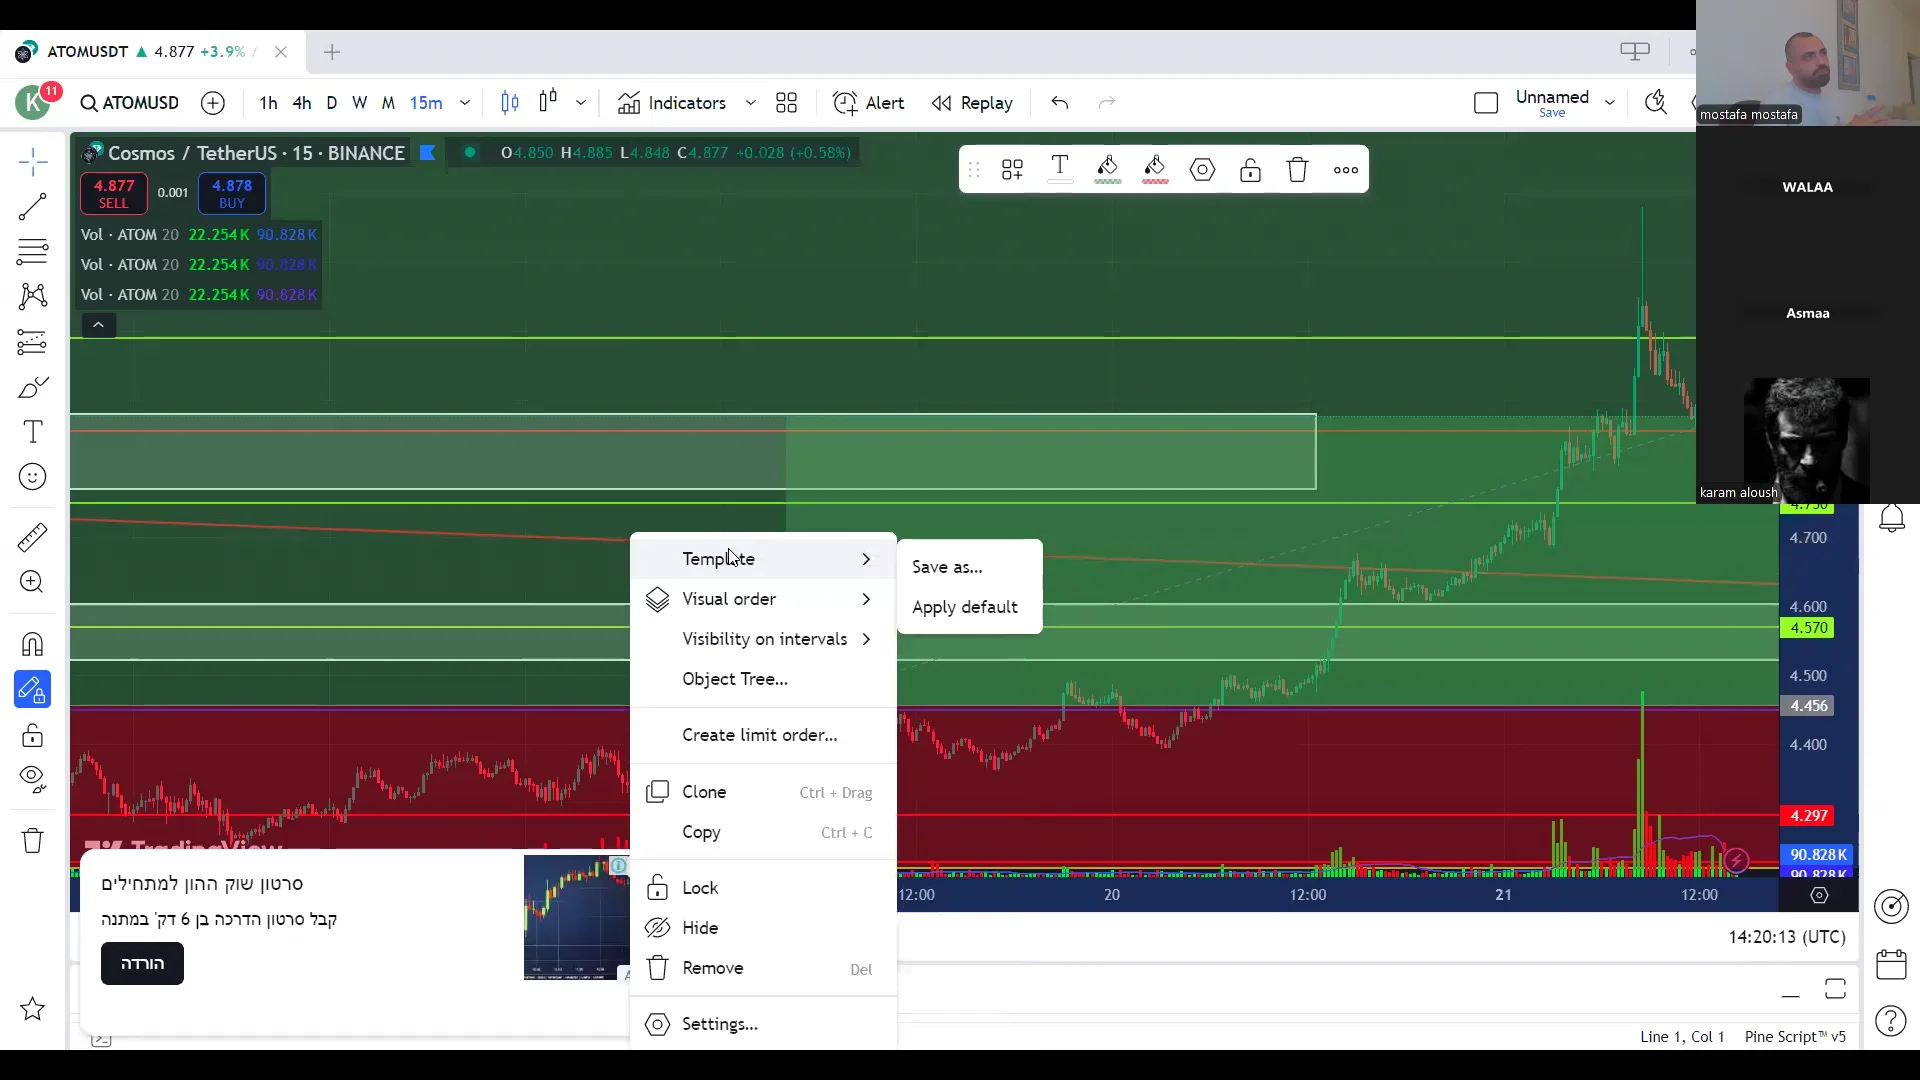
Task: Open drawing settings hexagon icon
Action: point(1203,170)
